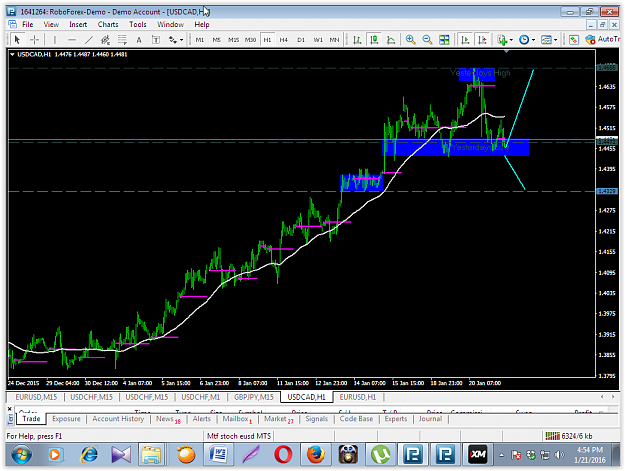Click the New Order toolbar icon

point(574,39)
